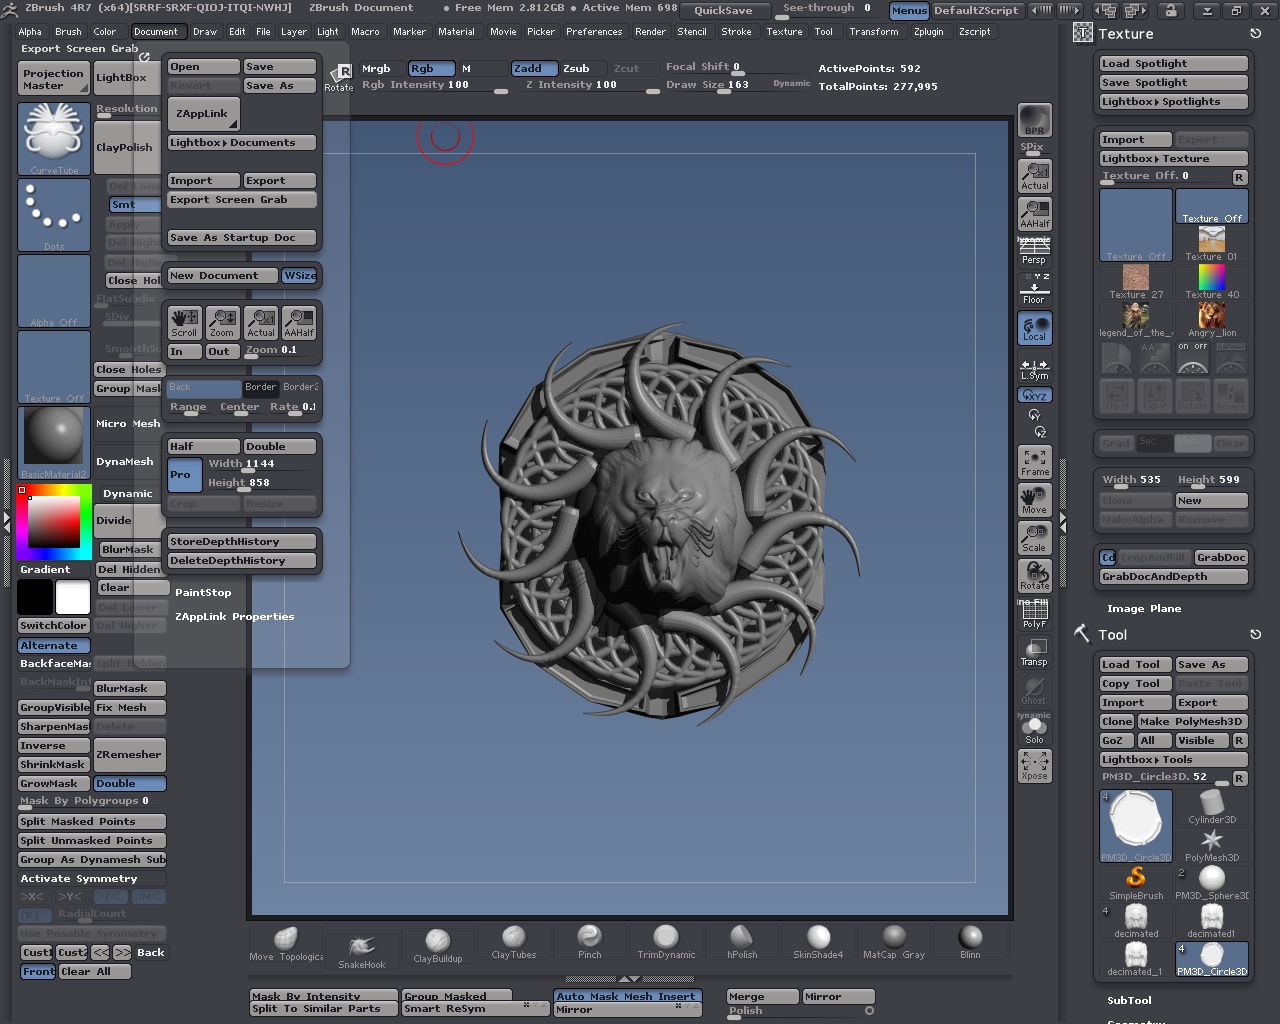The height and width of the screenshot is (1024, 1280).
Task: Click the main color picker square
Action: click(53, 522)
